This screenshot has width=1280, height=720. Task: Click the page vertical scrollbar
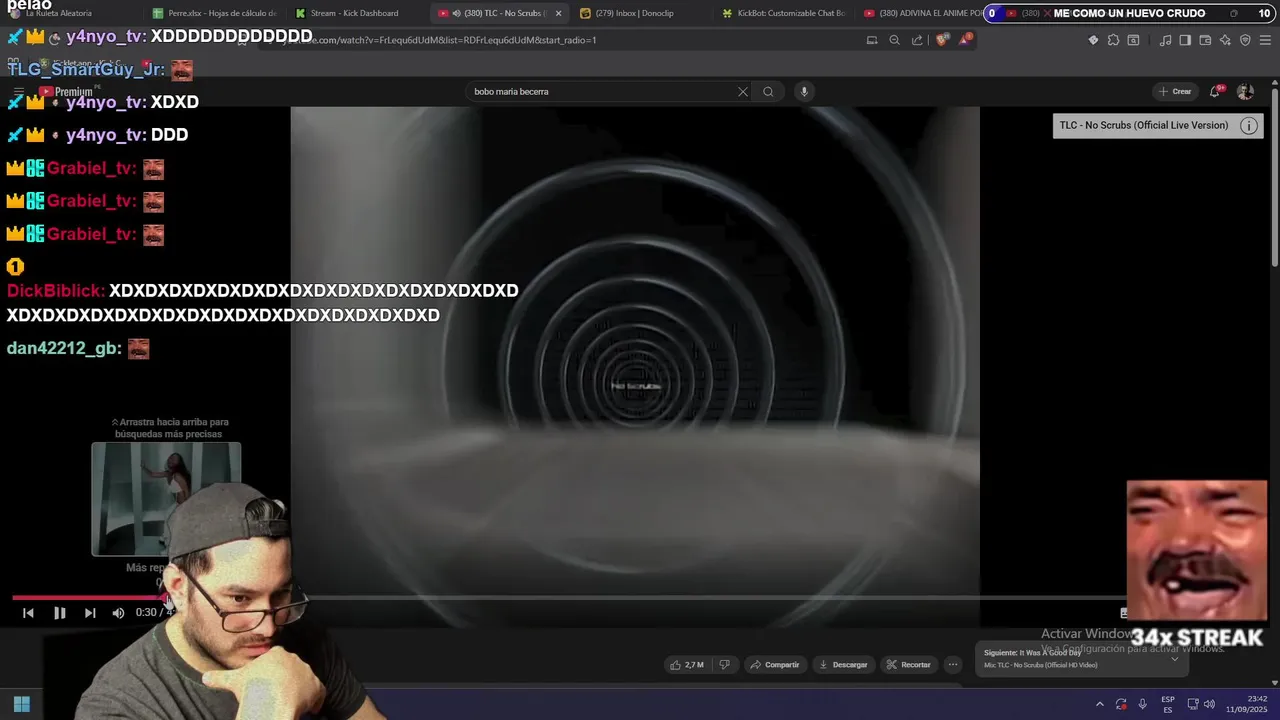tap(1274, 180)
